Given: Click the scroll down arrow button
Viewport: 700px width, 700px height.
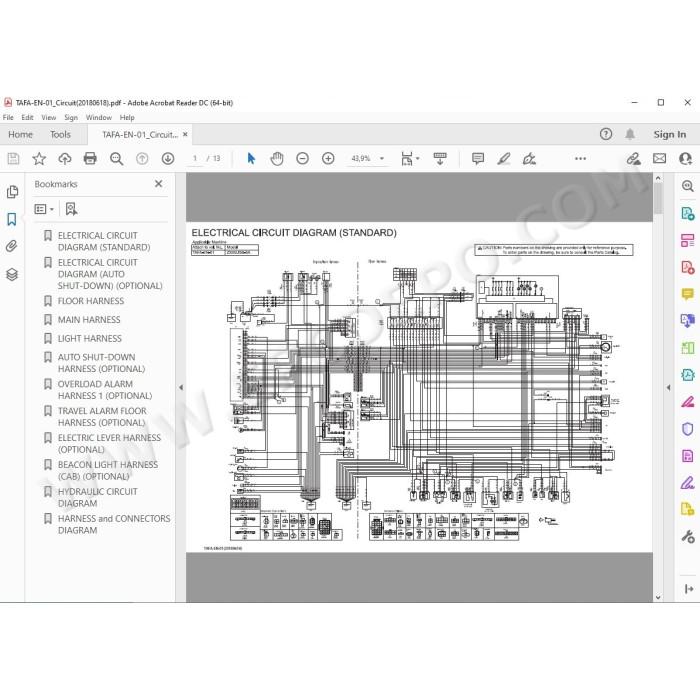Looking at the screenshot, I should (x=658, y=597).
